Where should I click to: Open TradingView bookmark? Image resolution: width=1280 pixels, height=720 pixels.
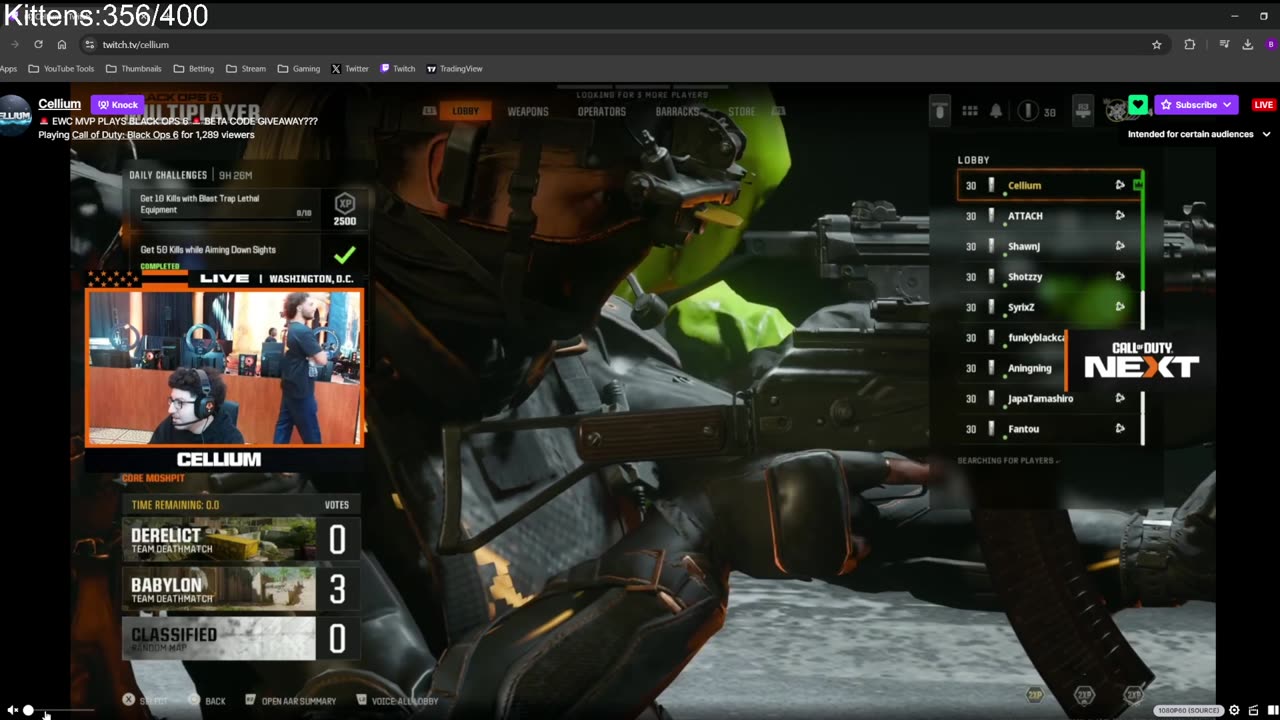(454, 69)
